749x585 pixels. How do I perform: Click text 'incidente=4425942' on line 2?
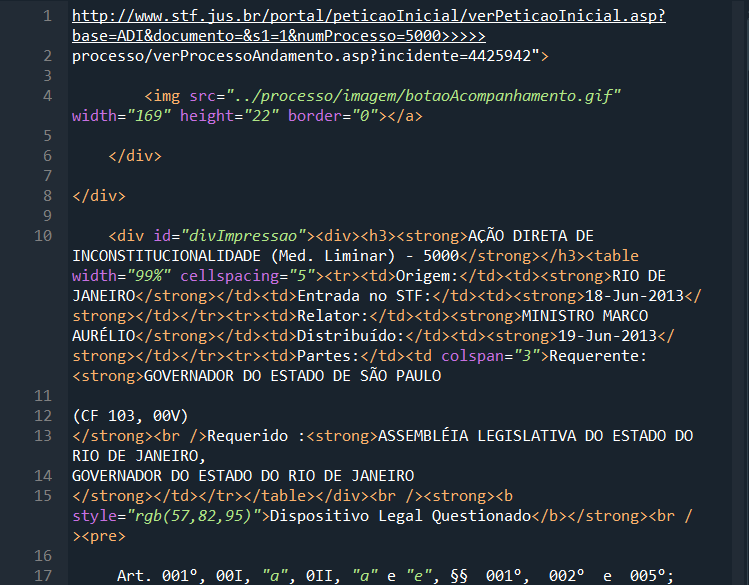point(454,56)
